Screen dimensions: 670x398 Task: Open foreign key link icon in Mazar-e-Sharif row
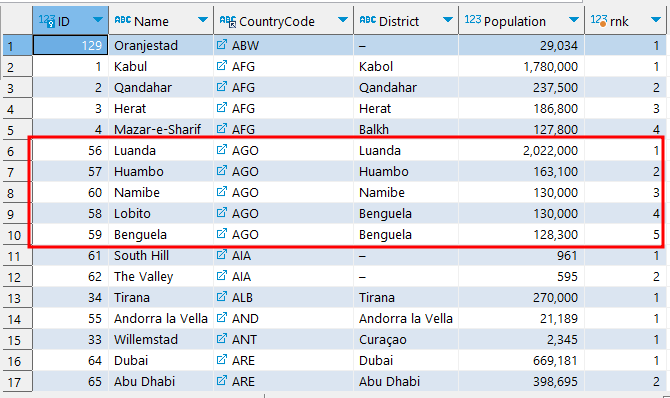tap(222, 128)
